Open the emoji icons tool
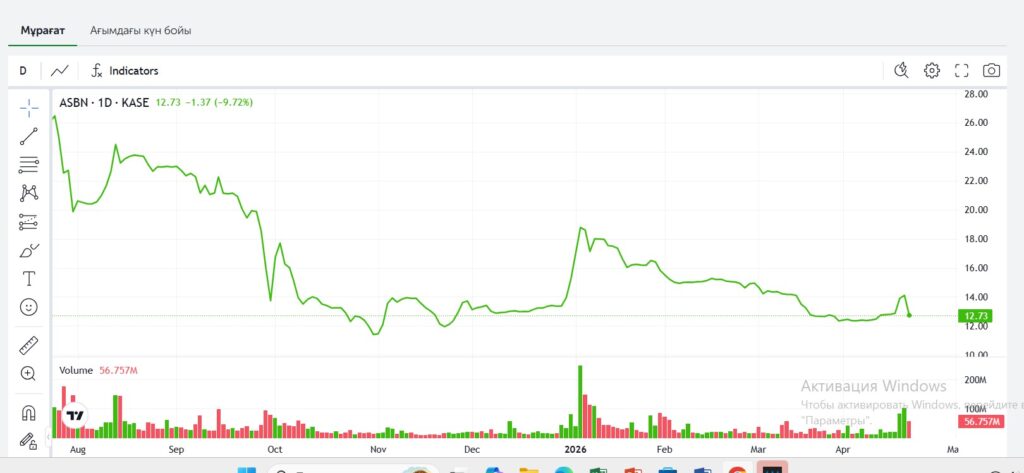The width and height of the screenshot is (1024, 473). click(x=29, y=307)
